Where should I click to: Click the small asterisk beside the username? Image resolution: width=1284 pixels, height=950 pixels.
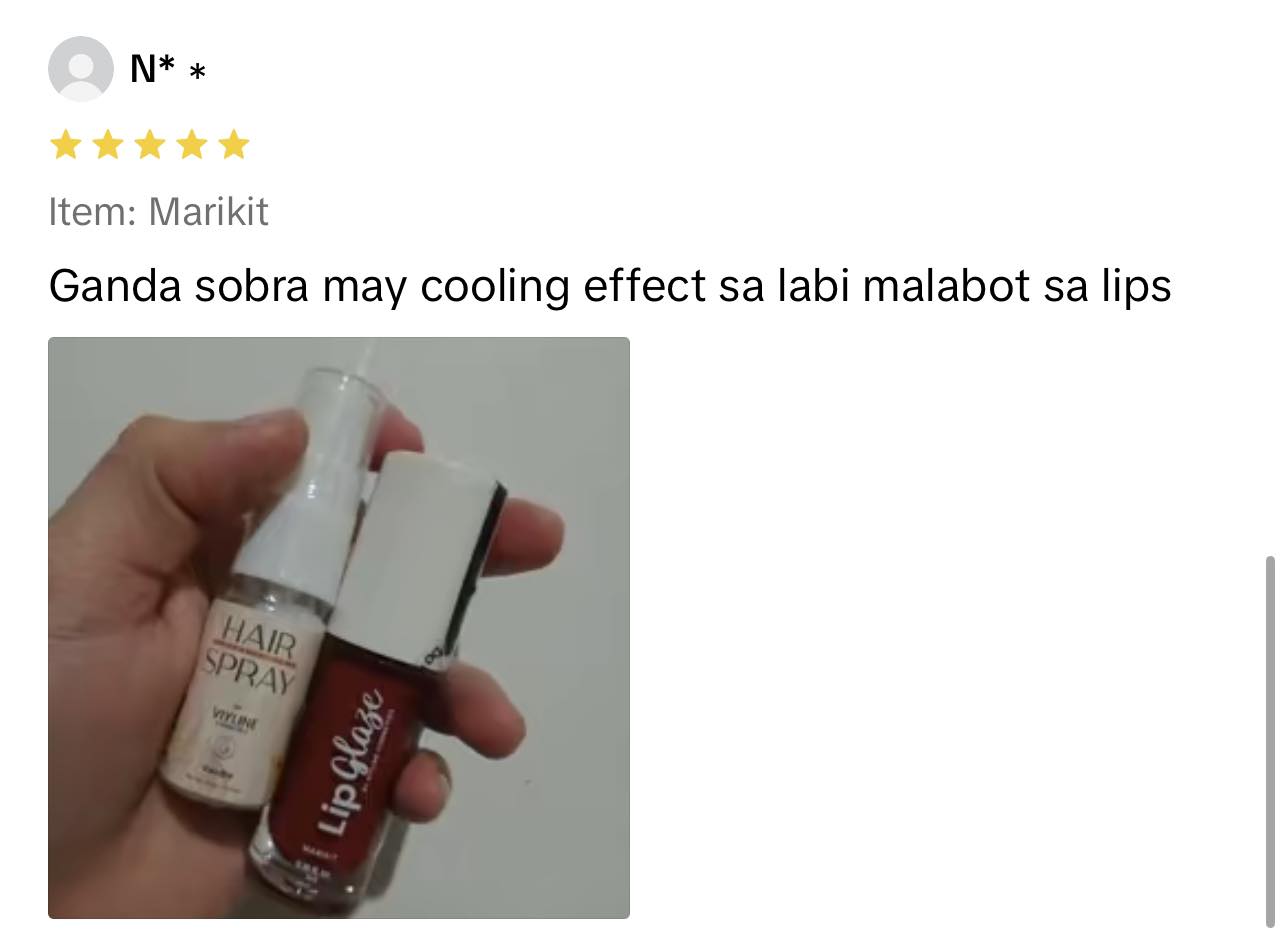coord(198,72)
